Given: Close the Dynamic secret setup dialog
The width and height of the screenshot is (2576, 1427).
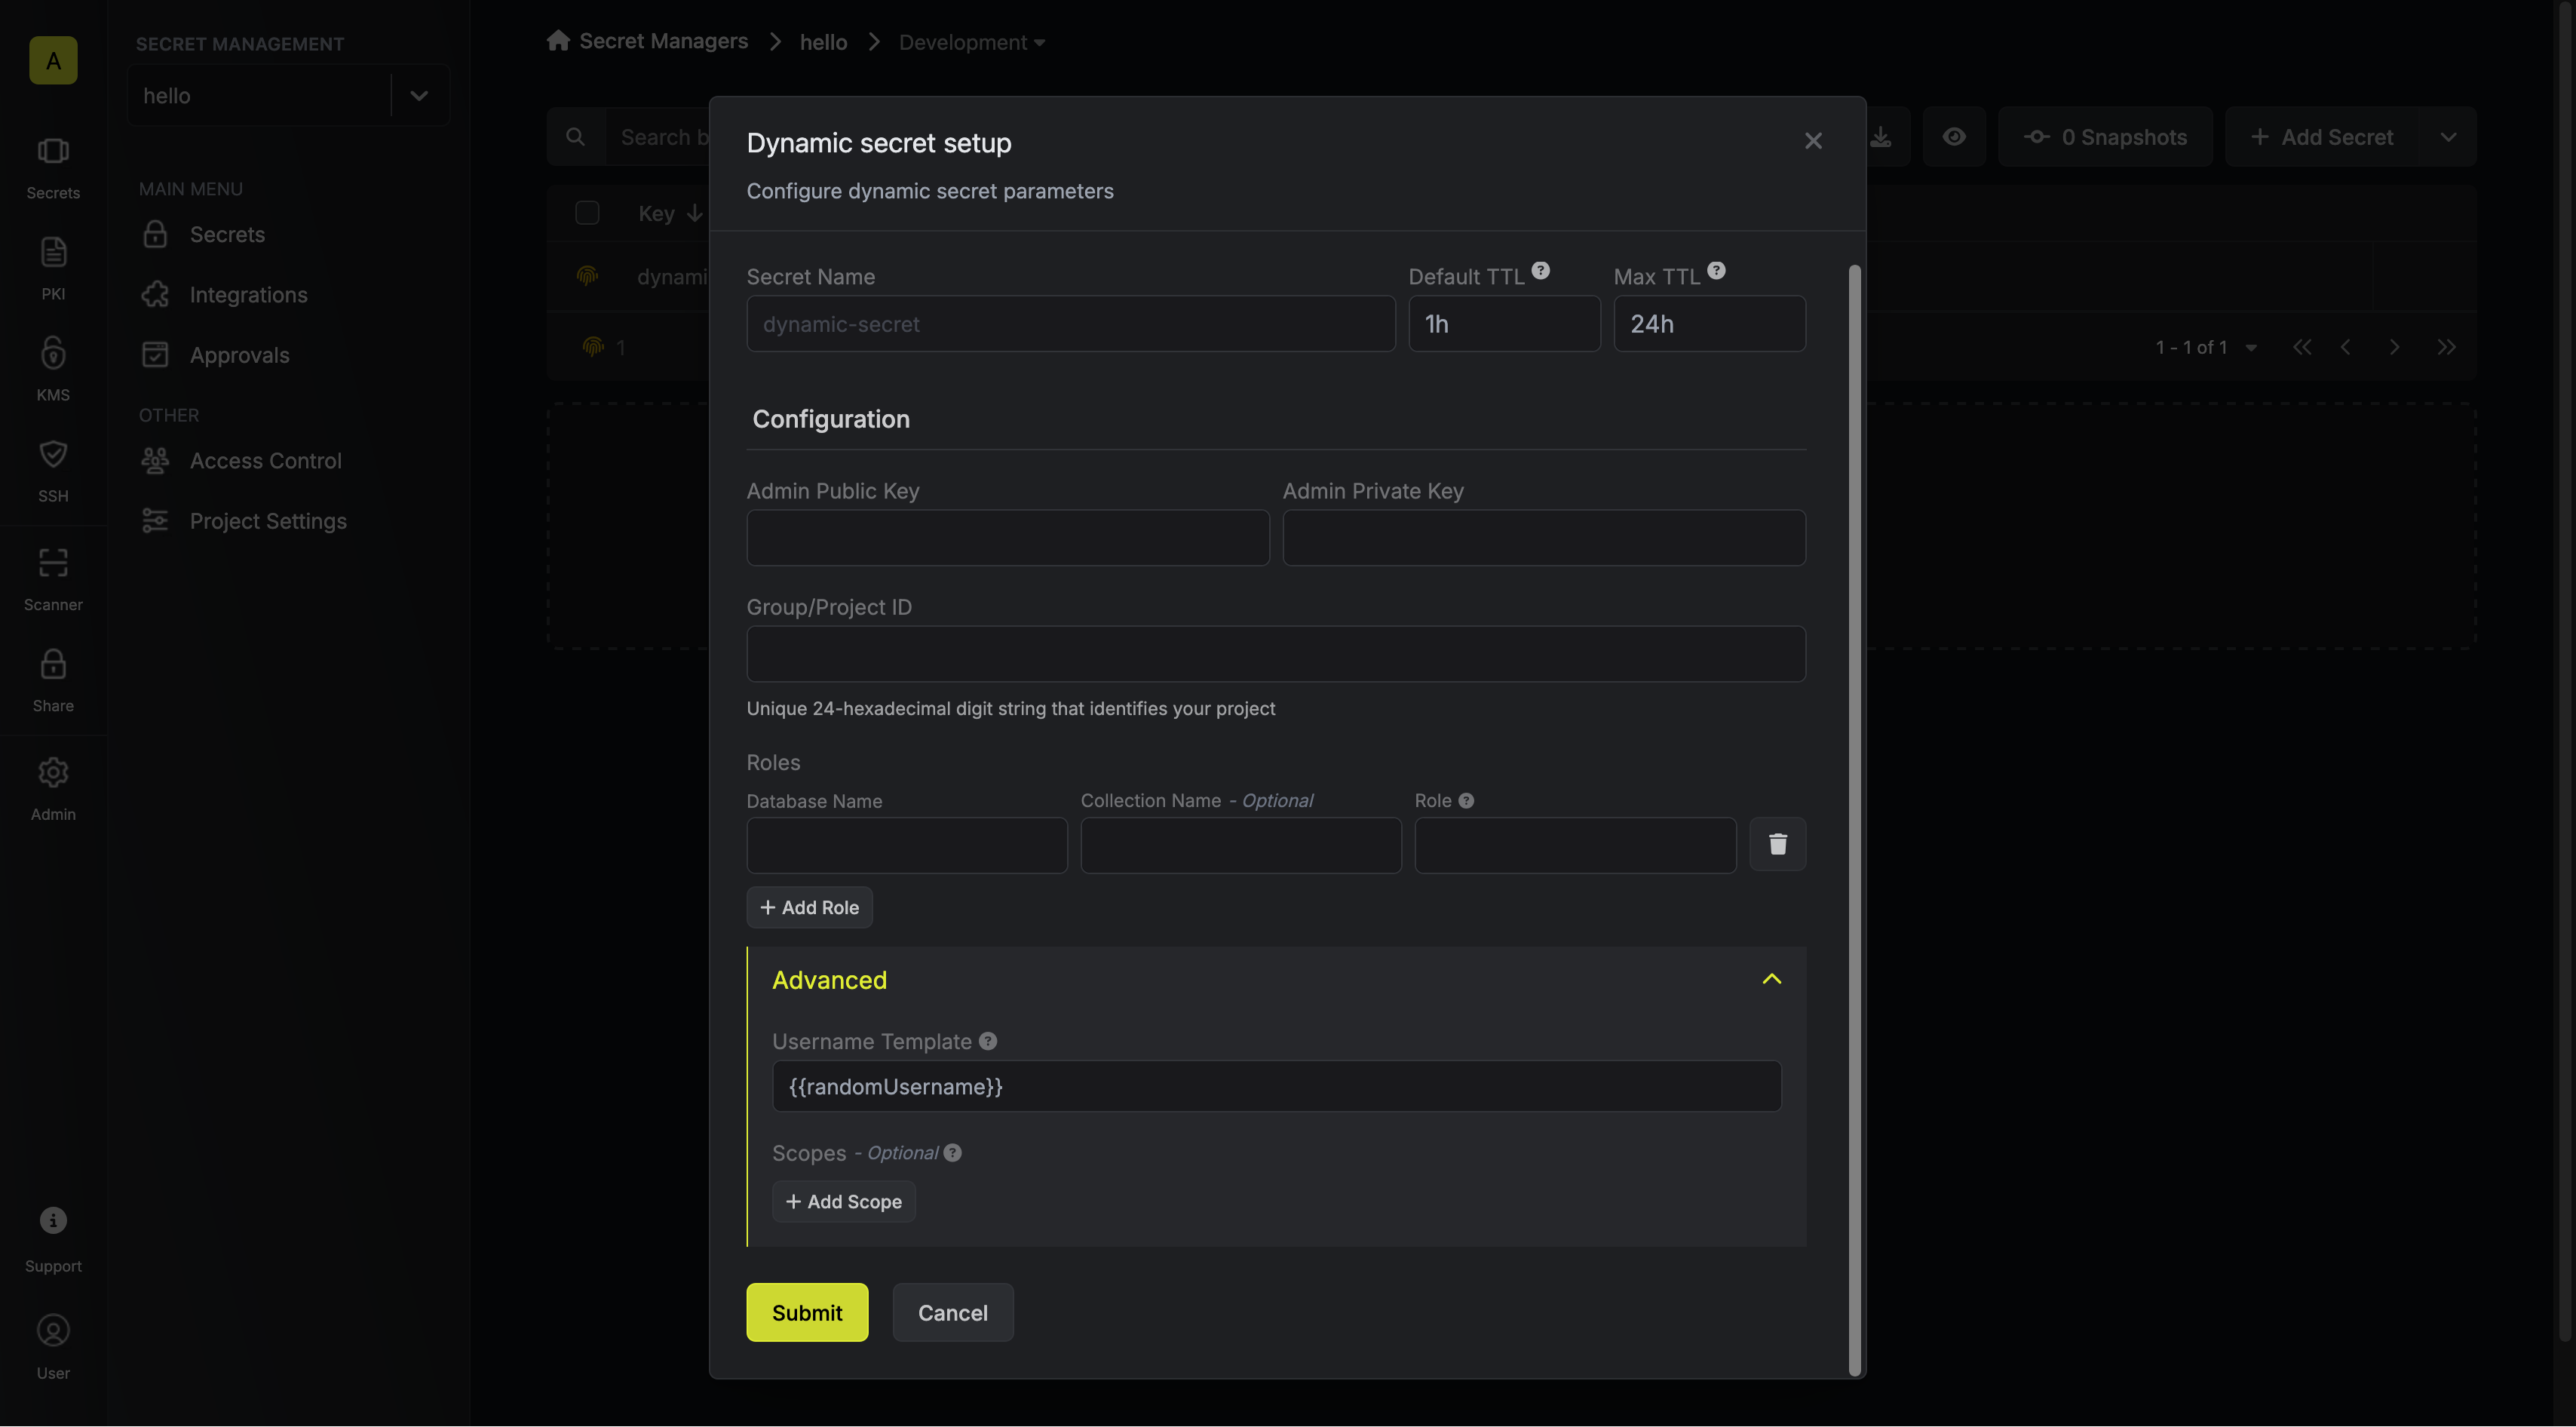Looking at the screenshot, I should point(1813,141).
